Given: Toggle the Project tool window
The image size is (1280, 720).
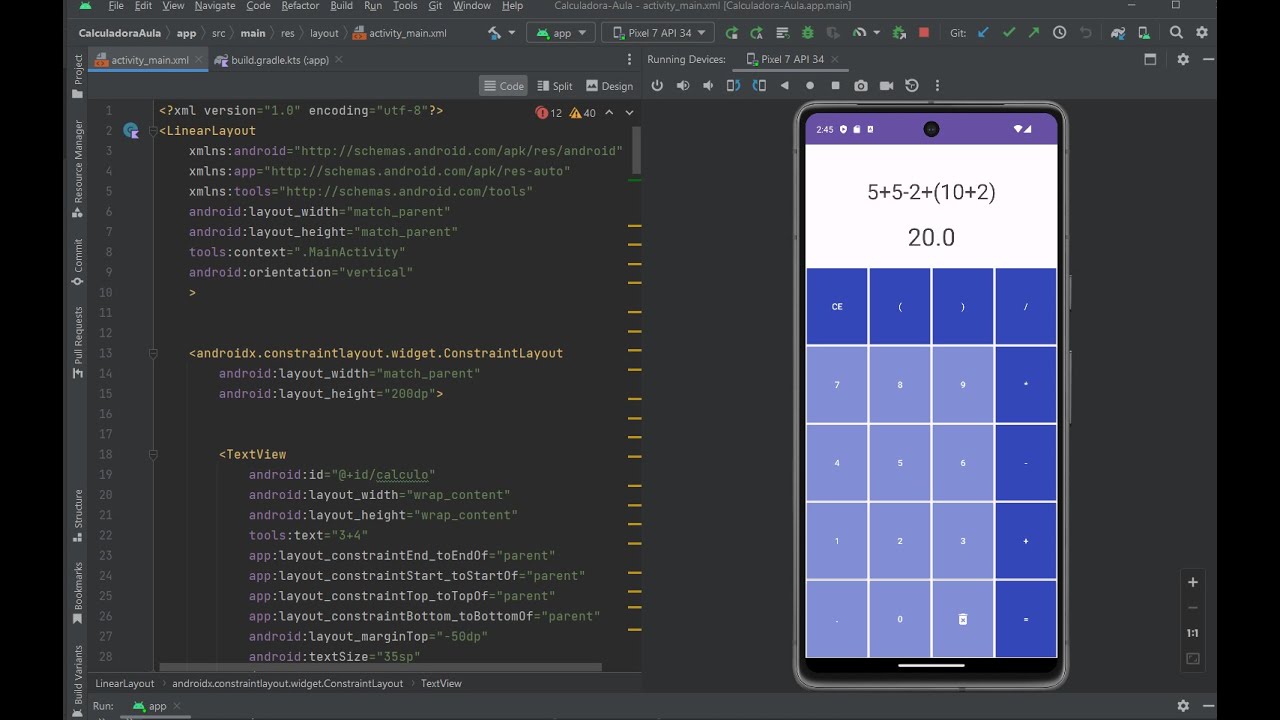Looking at the screenshot, I should click(x=78, y=76).
